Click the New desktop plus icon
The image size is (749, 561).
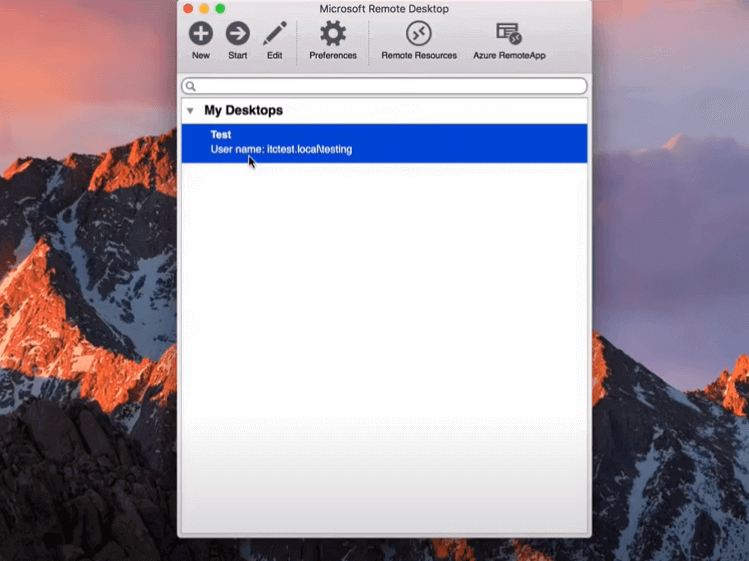point(201,33)
